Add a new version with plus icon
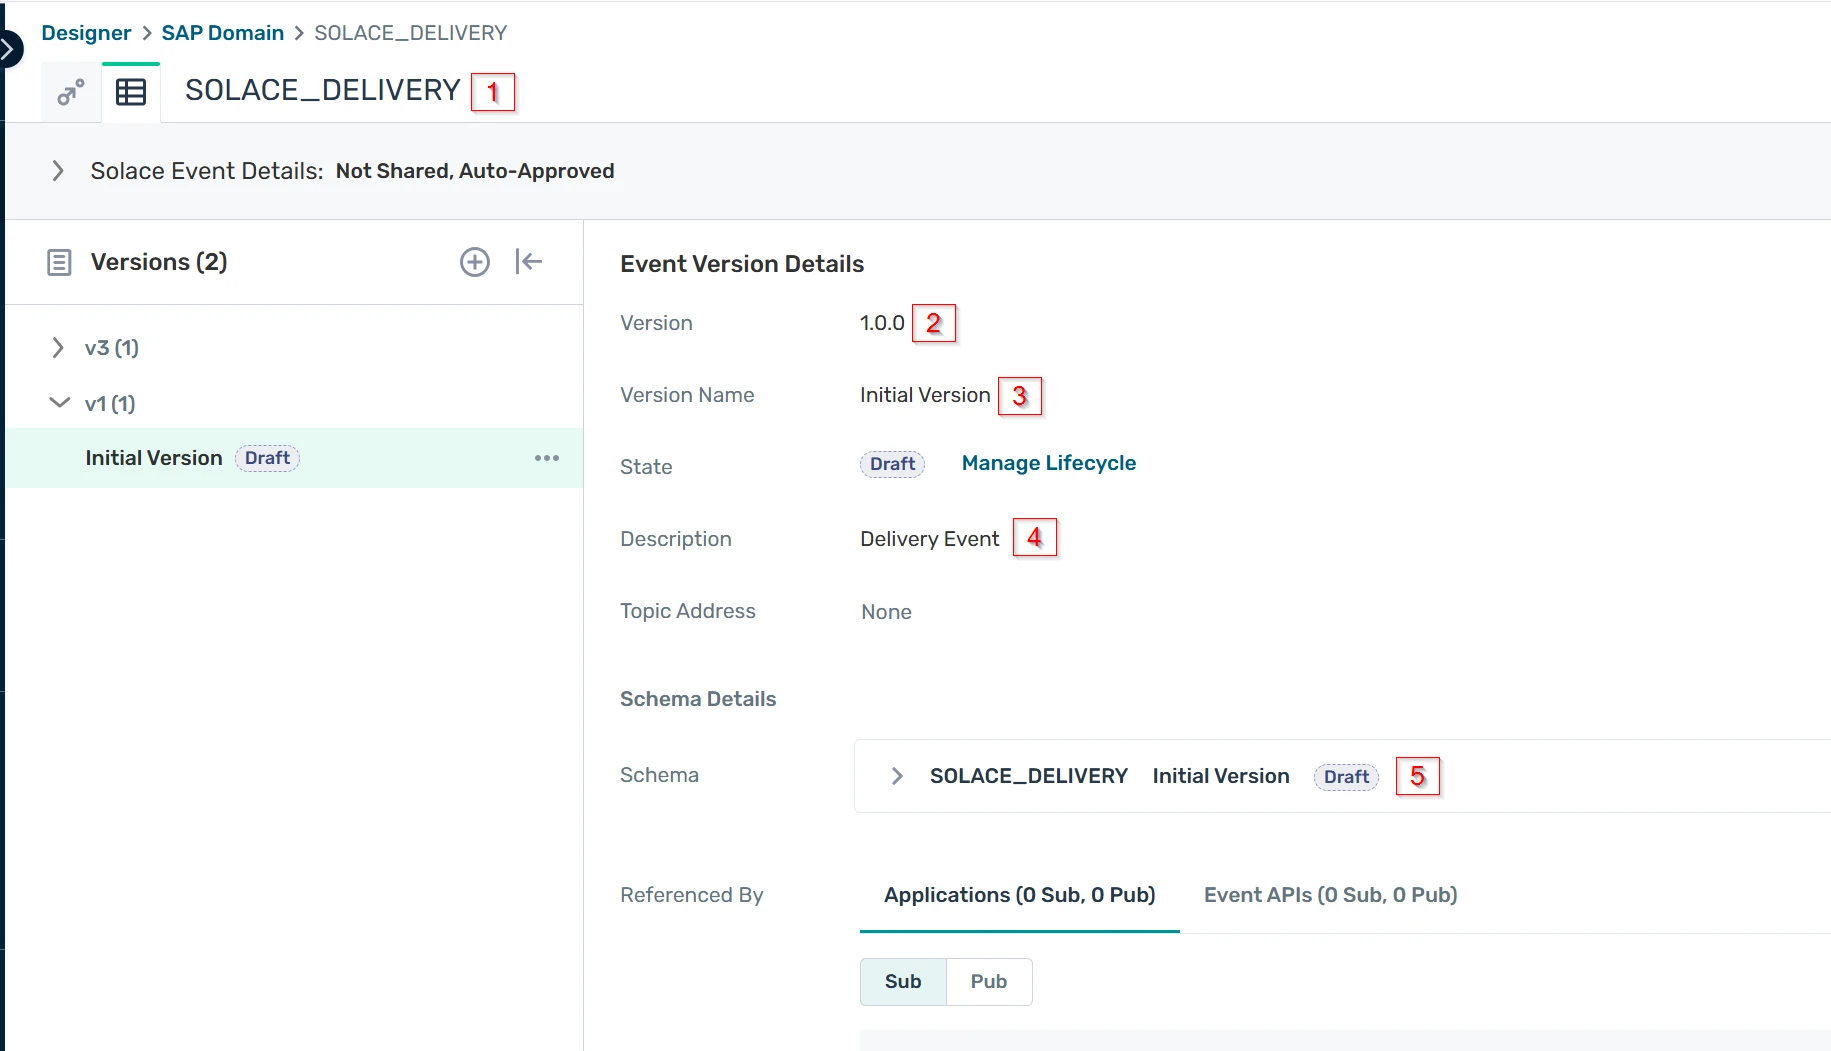Image resolution: width=1831 pixels, height=1051 pixels. [x=475, y=262]
